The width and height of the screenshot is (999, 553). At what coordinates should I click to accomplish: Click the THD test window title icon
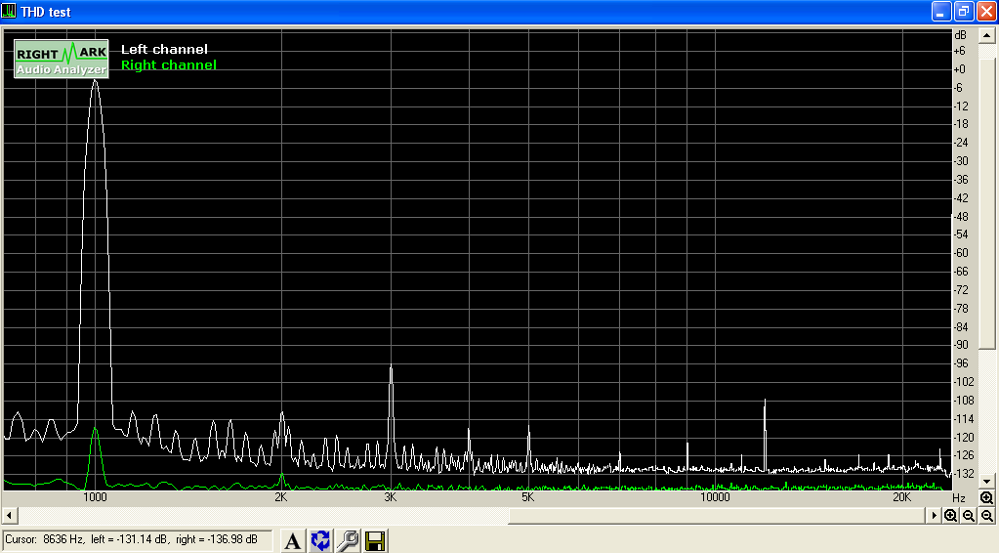coord(9,11)
